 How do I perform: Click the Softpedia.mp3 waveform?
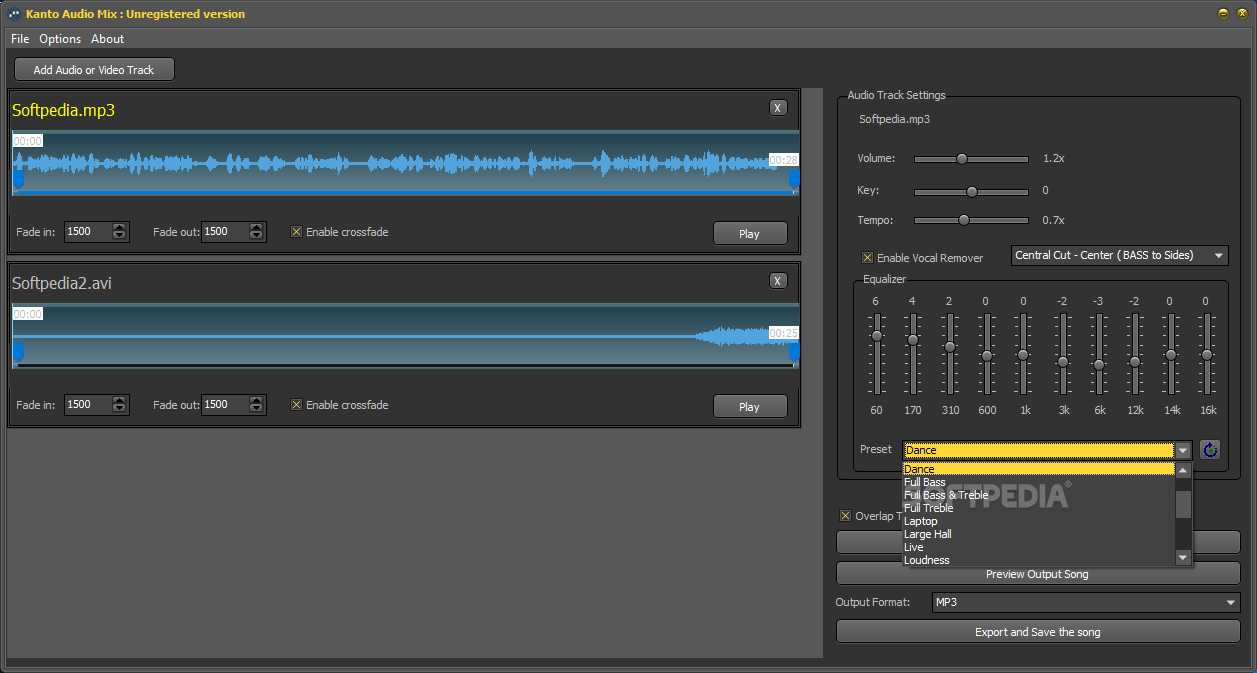(x=405, y=162)
